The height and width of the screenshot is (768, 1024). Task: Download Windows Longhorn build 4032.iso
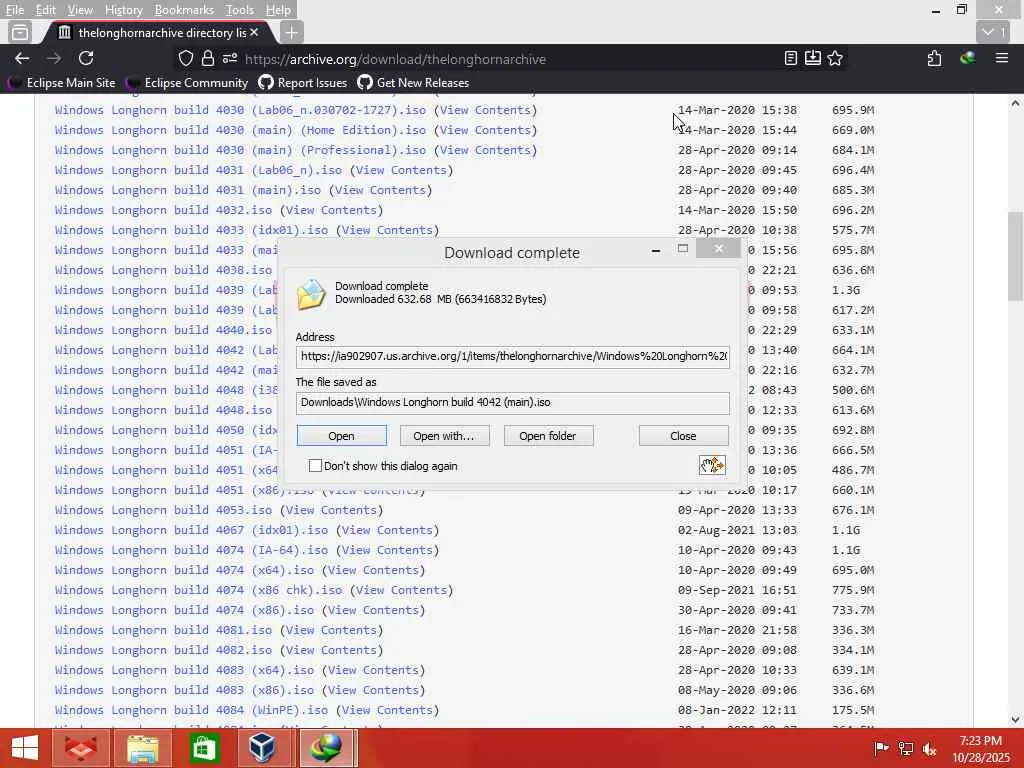[x=163, y=210]
